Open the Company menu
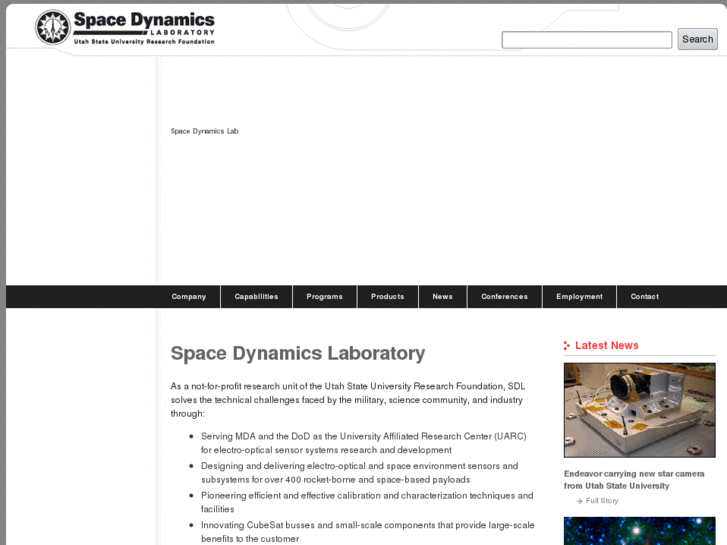Screen dimensions: 727x545 pyautogui.click(x=189, y=297)
